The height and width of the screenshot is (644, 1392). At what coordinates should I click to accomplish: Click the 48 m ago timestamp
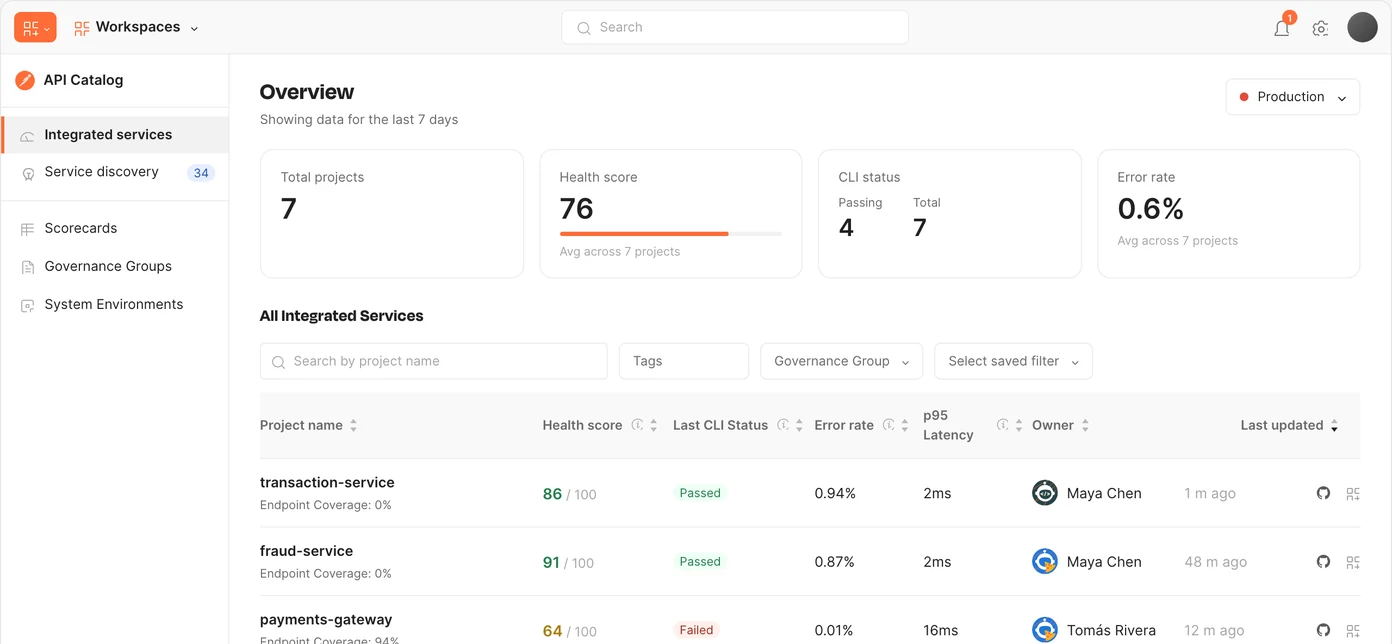1215,562
